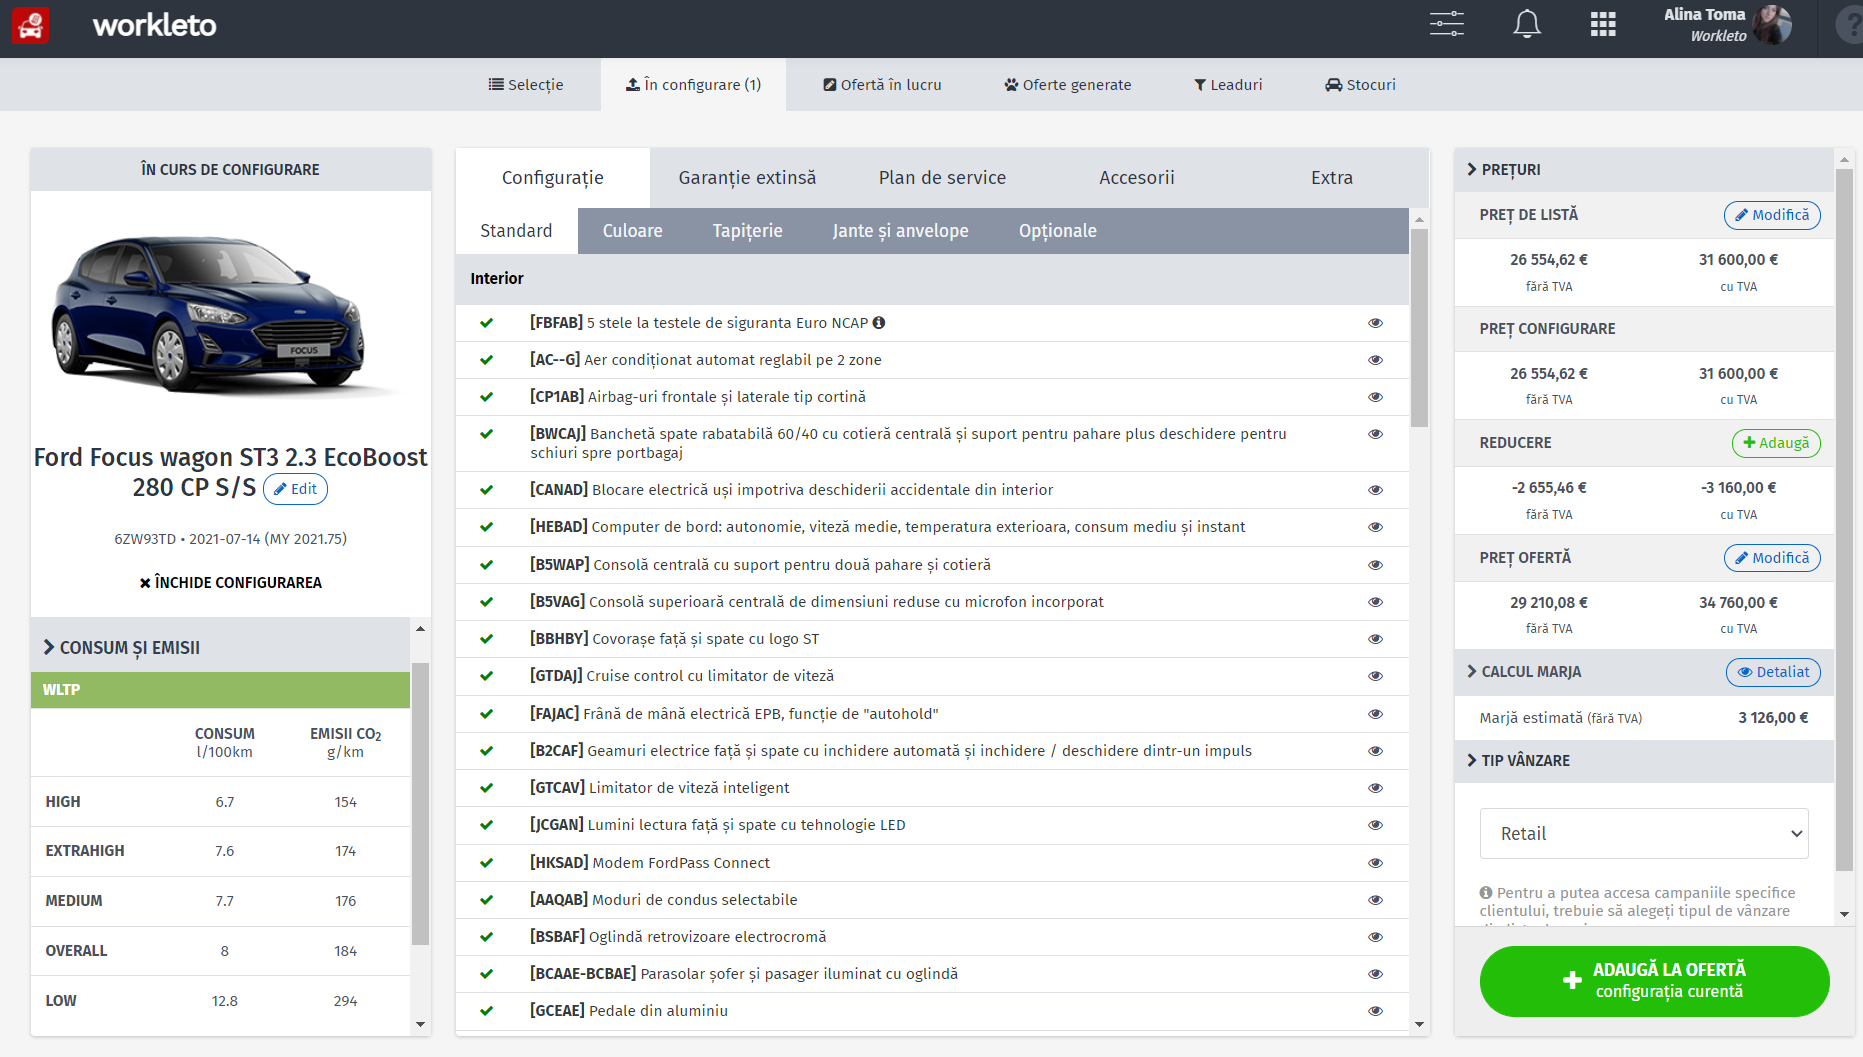This screenshot has height=1057, width=1863.
Task: Toggle eye icon for GTDAJ cruise control row
Action: 1375,676
